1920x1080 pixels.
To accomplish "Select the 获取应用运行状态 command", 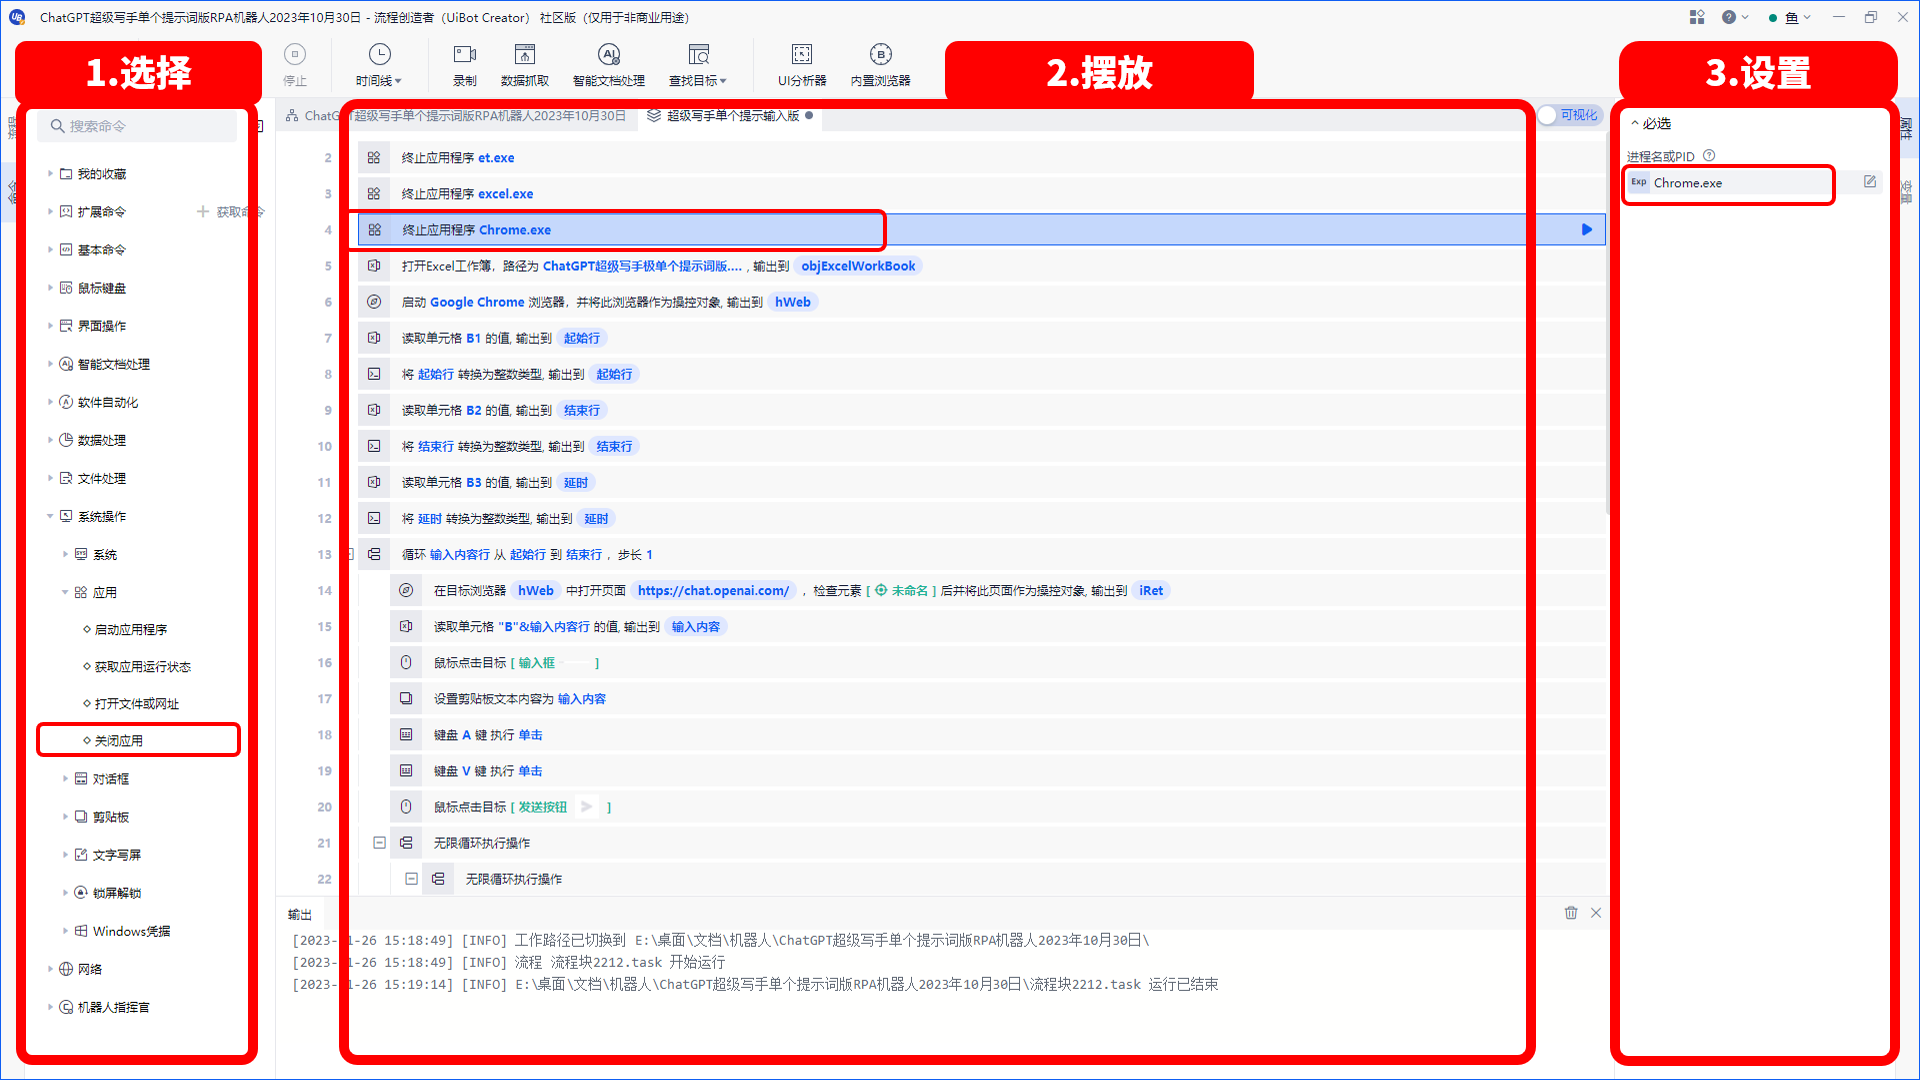I will [142, 667].
